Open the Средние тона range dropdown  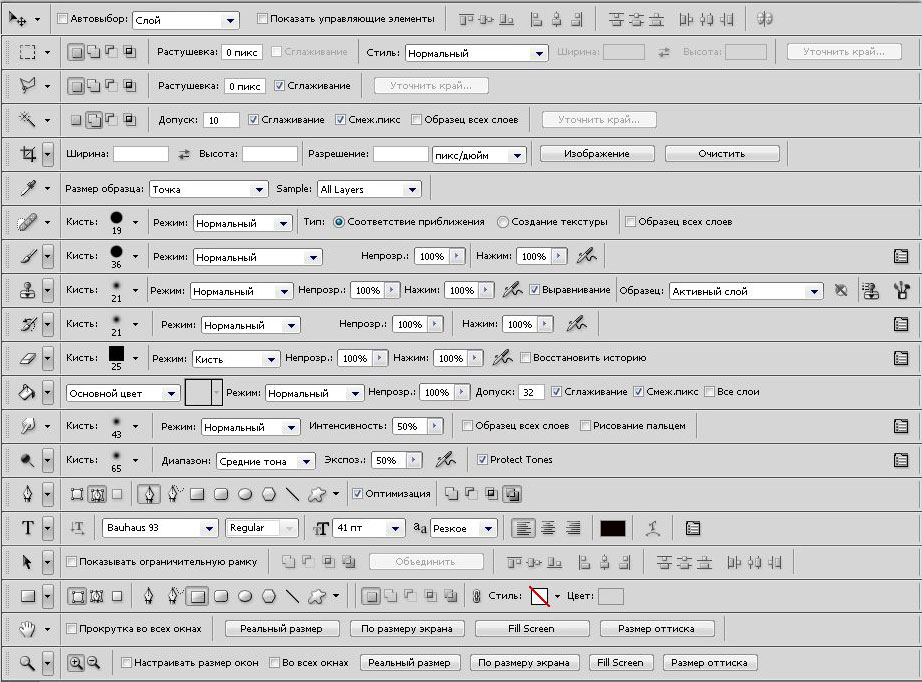(266, 459)
